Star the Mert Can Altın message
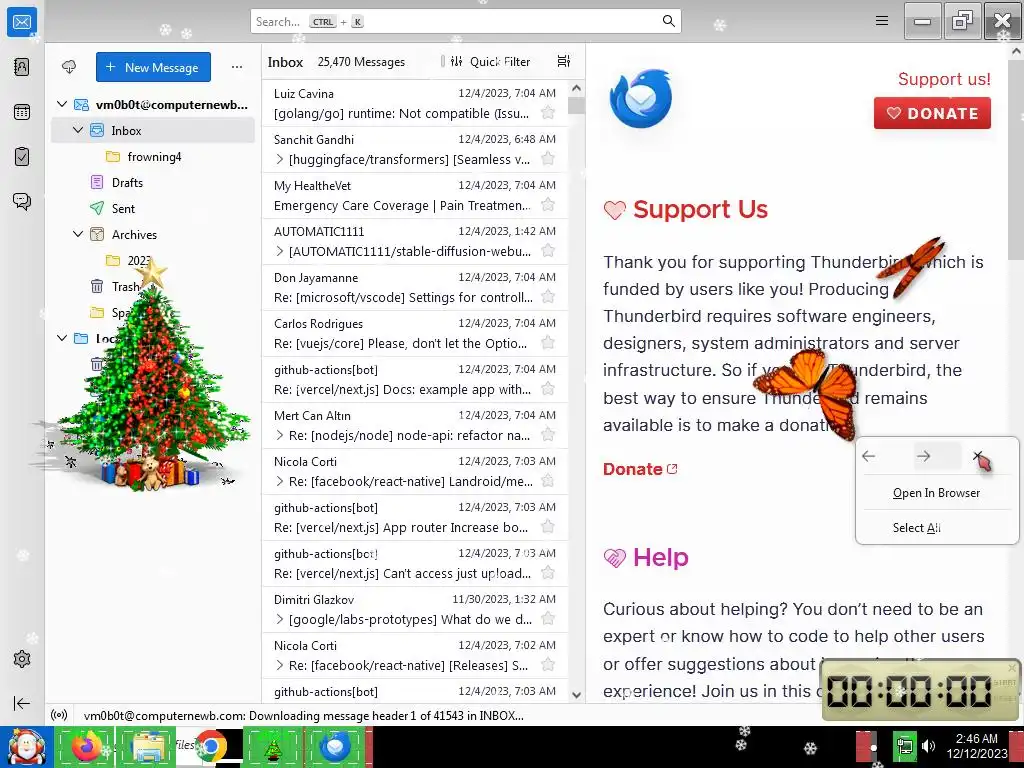The height and width of the screenshot is (768, 1024). (548, 435)
